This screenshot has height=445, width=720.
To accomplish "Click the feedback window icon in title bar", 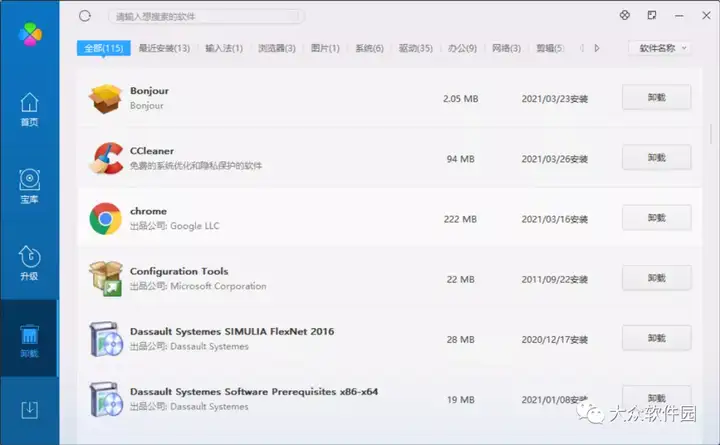I will click(x=652, y=15).
